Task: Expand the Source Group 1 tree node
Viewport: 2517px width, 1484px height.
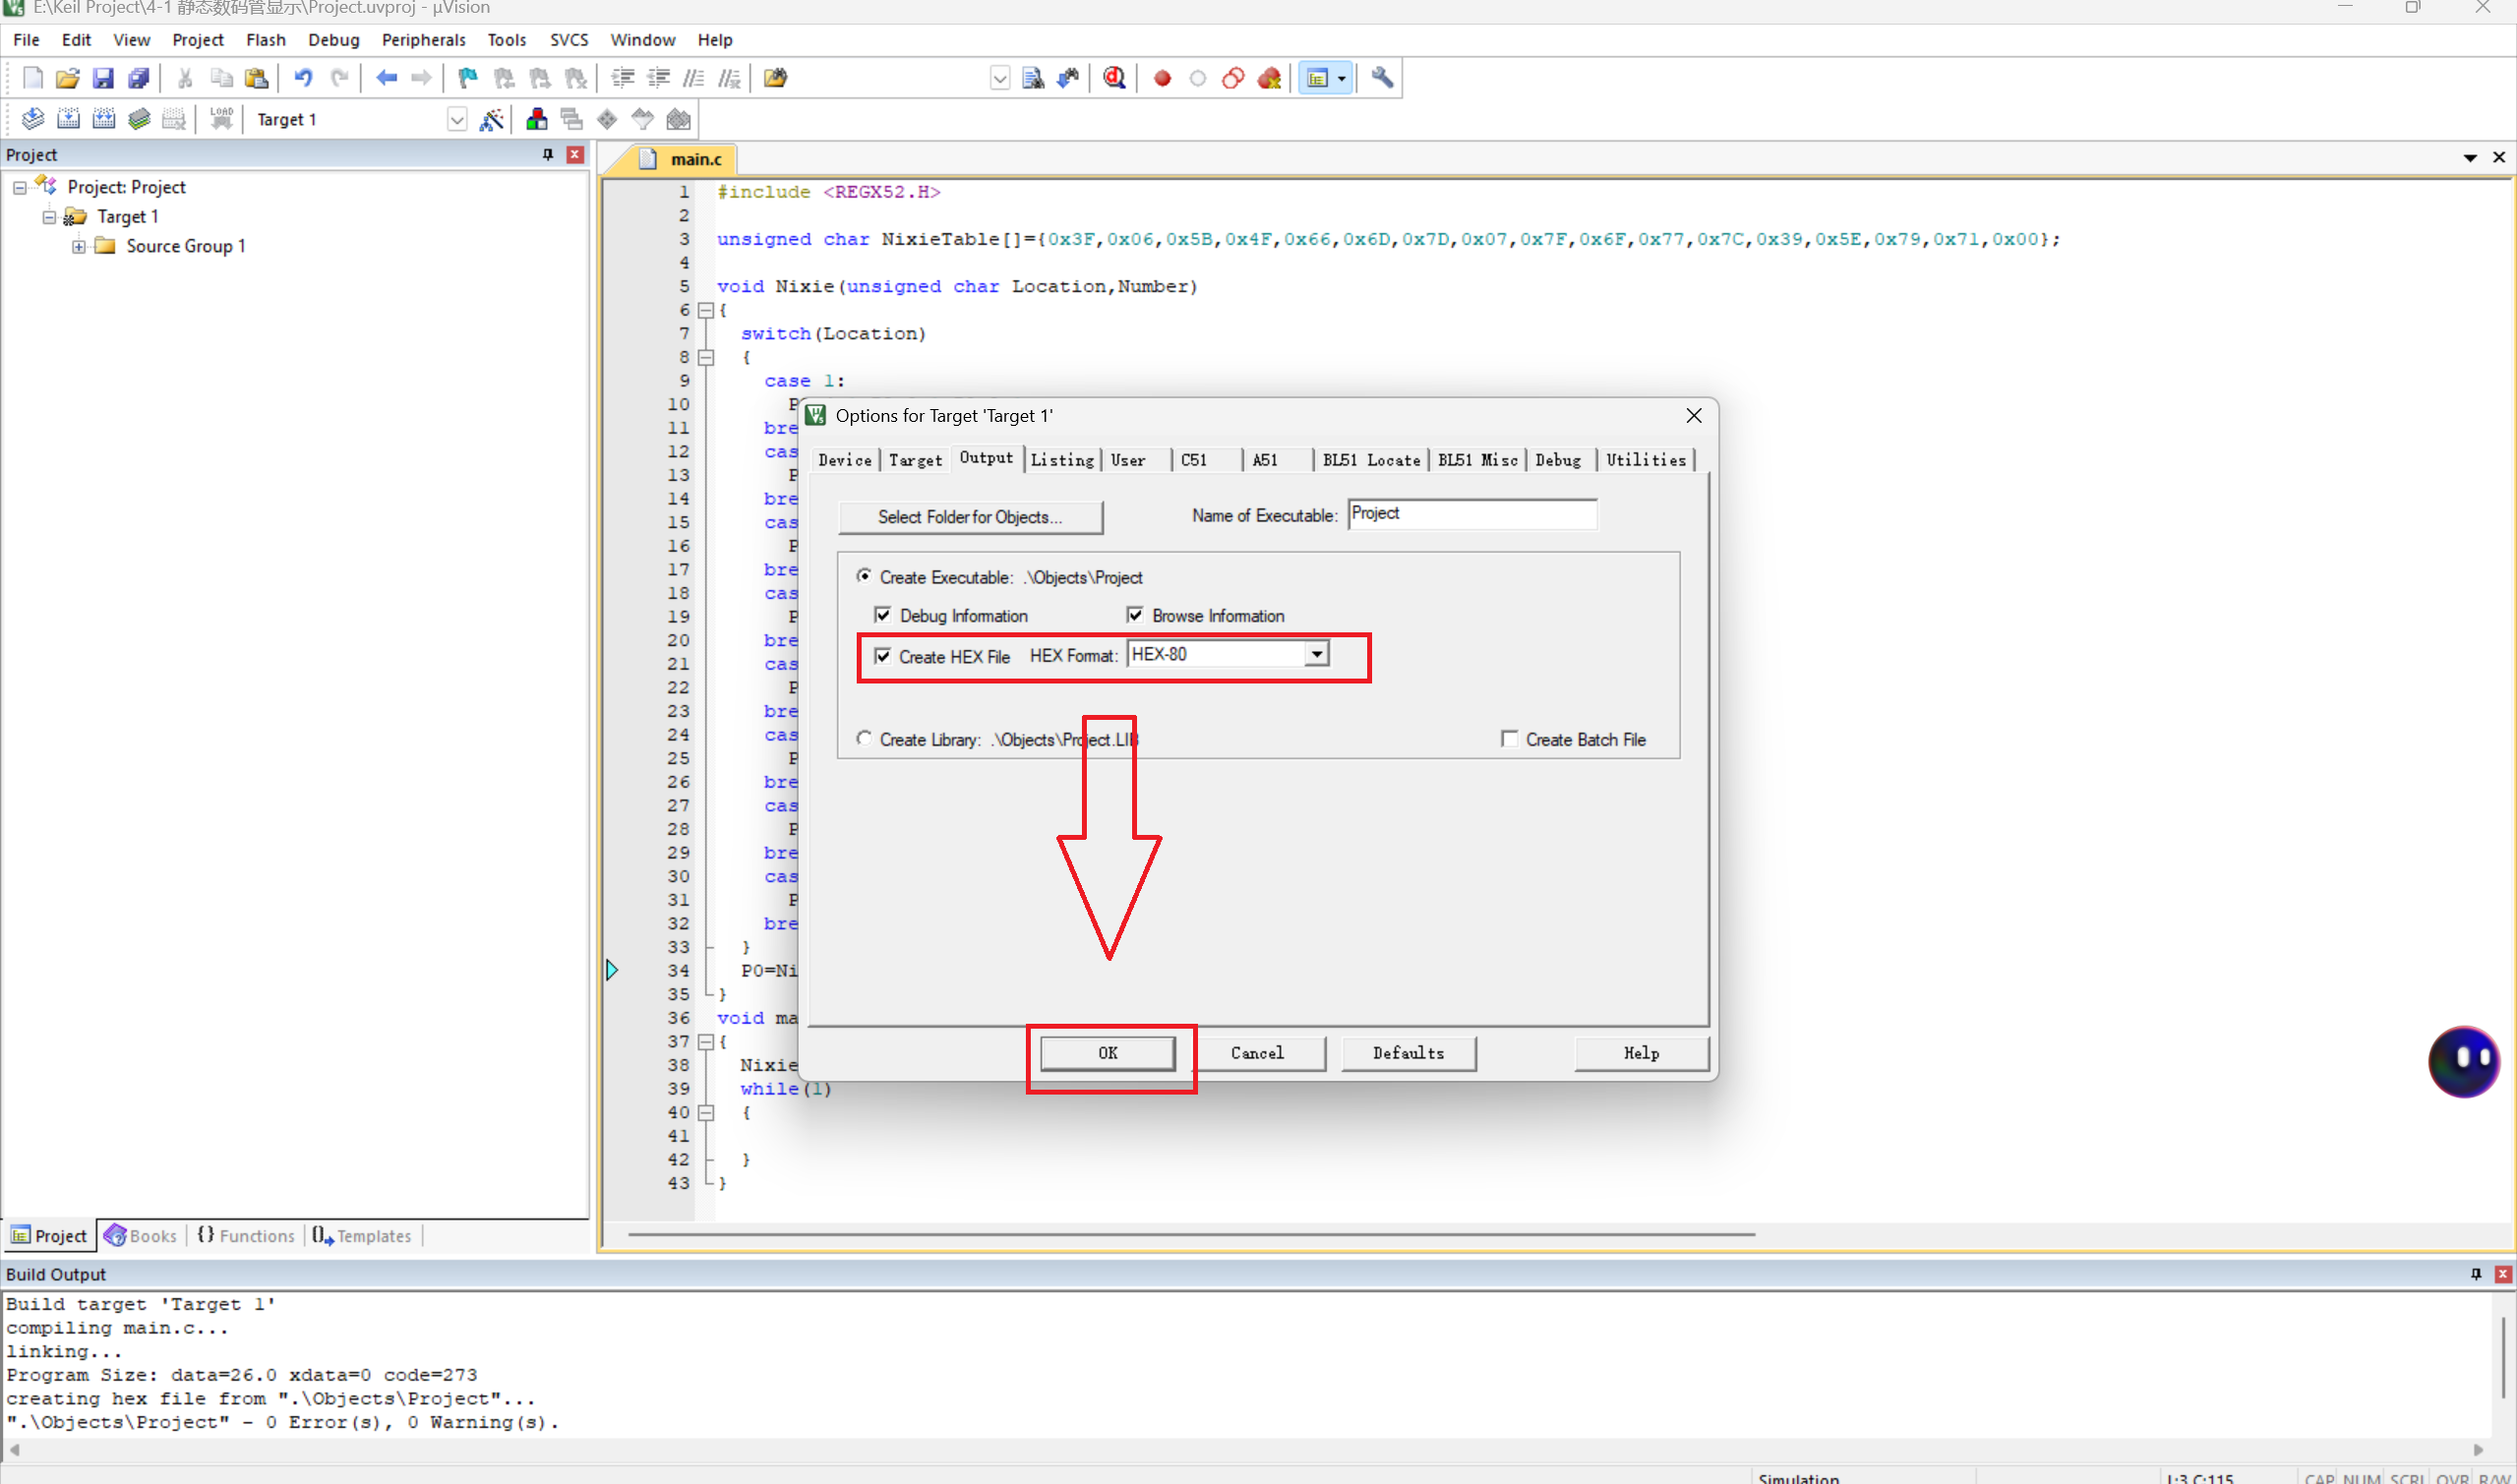Action: pos(79,246)
